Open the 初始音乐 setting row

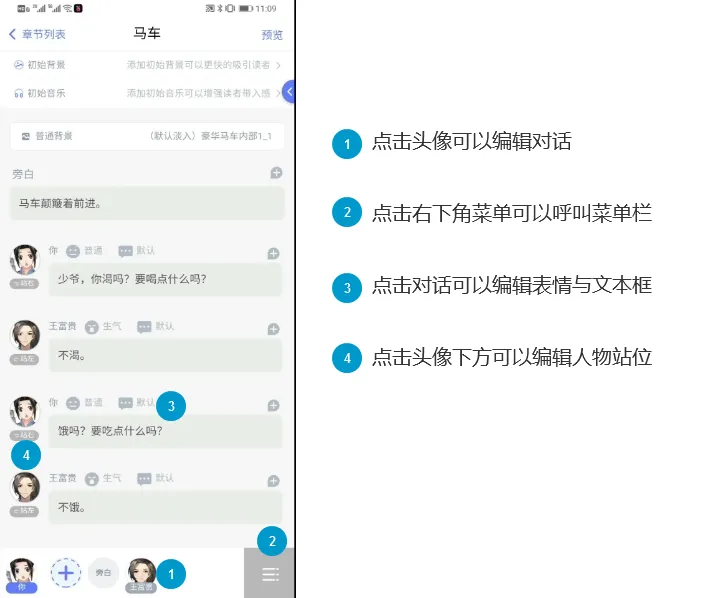(147, 93)
